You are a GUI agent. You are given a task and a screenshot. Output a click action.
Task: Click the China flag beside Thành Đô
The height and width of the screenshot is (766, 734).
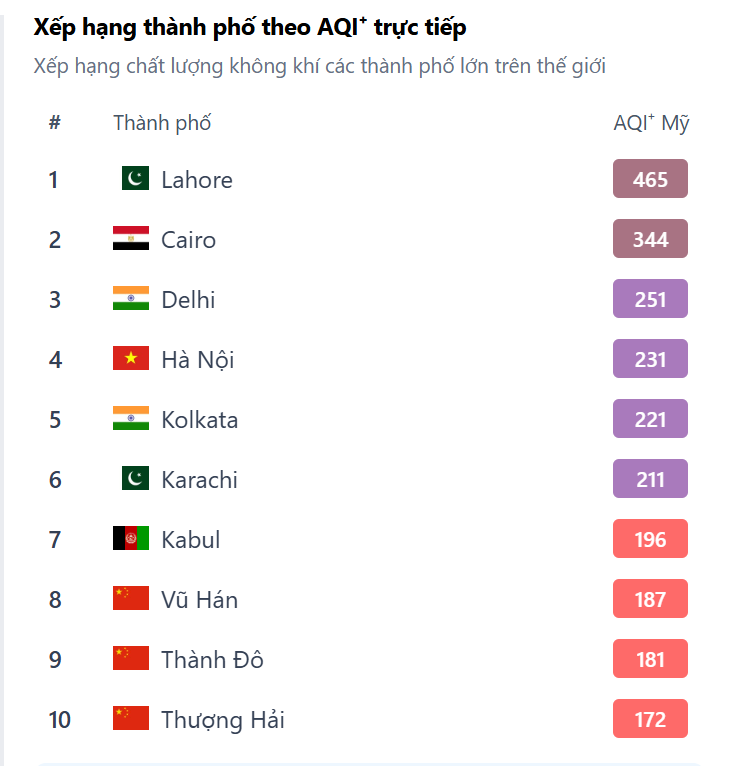[131, 659]
